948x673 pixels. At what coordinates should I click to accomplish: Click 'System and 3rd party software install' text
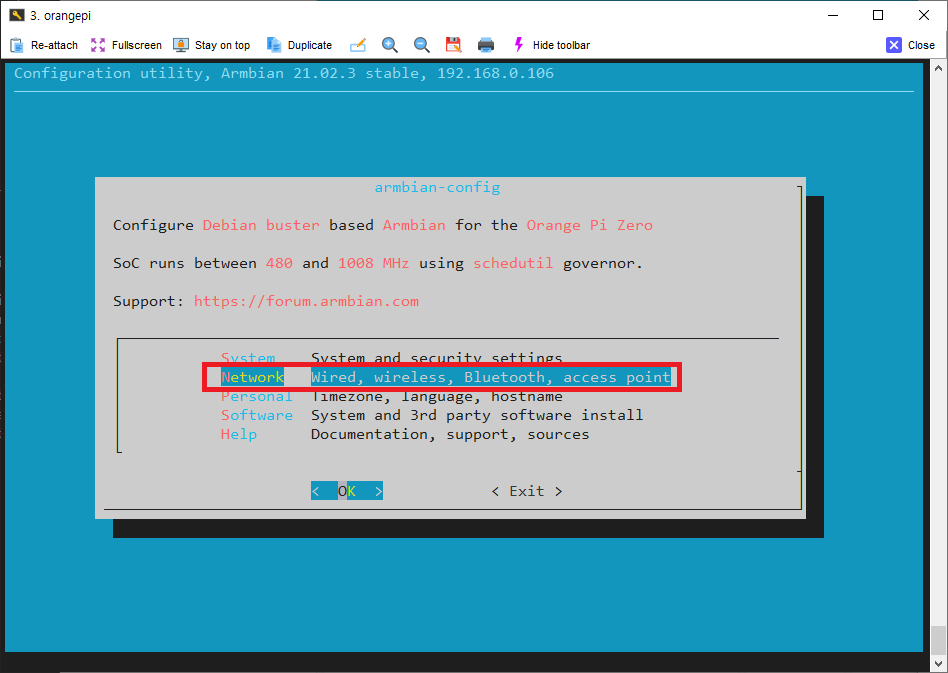(477, 415)
